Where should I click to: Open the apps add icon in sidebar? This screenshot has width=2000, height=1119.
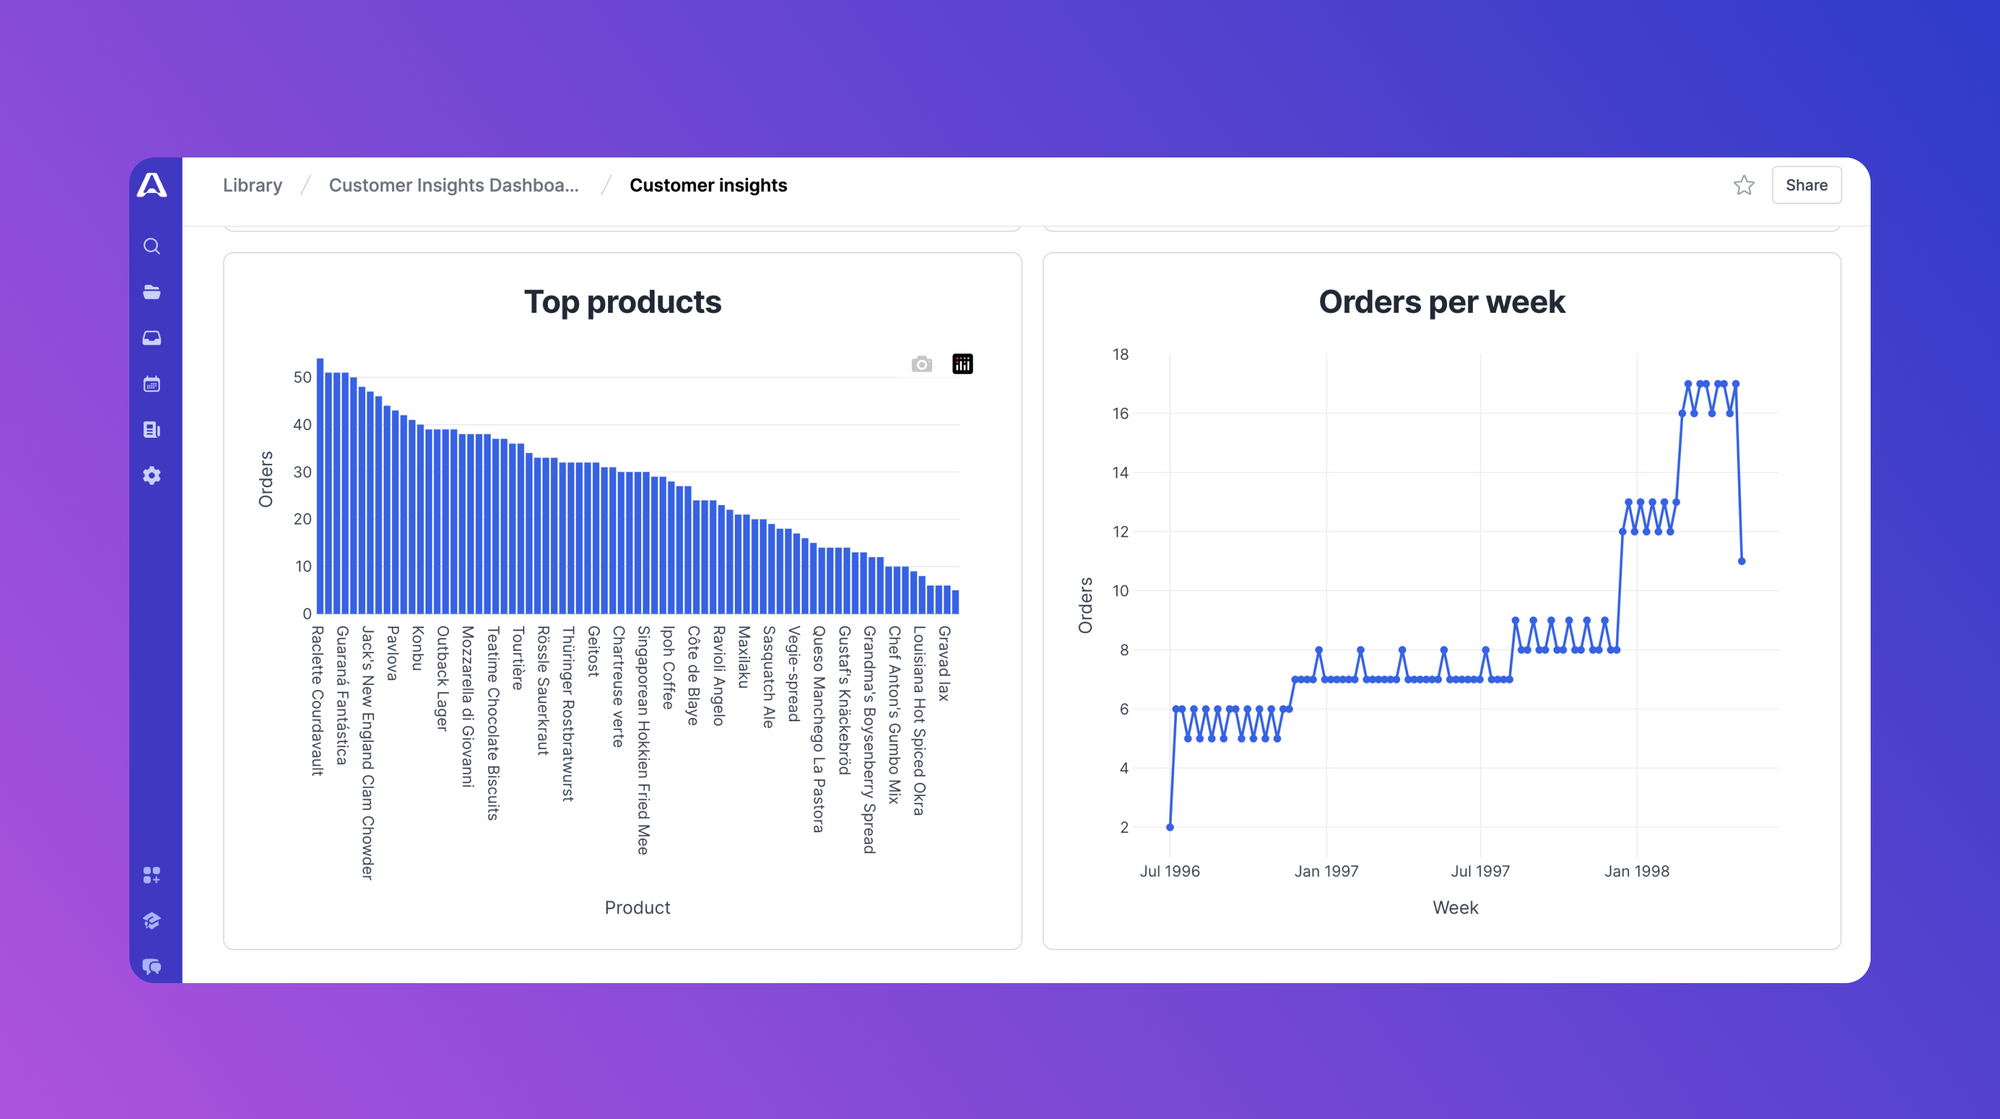tap(152, 875)
